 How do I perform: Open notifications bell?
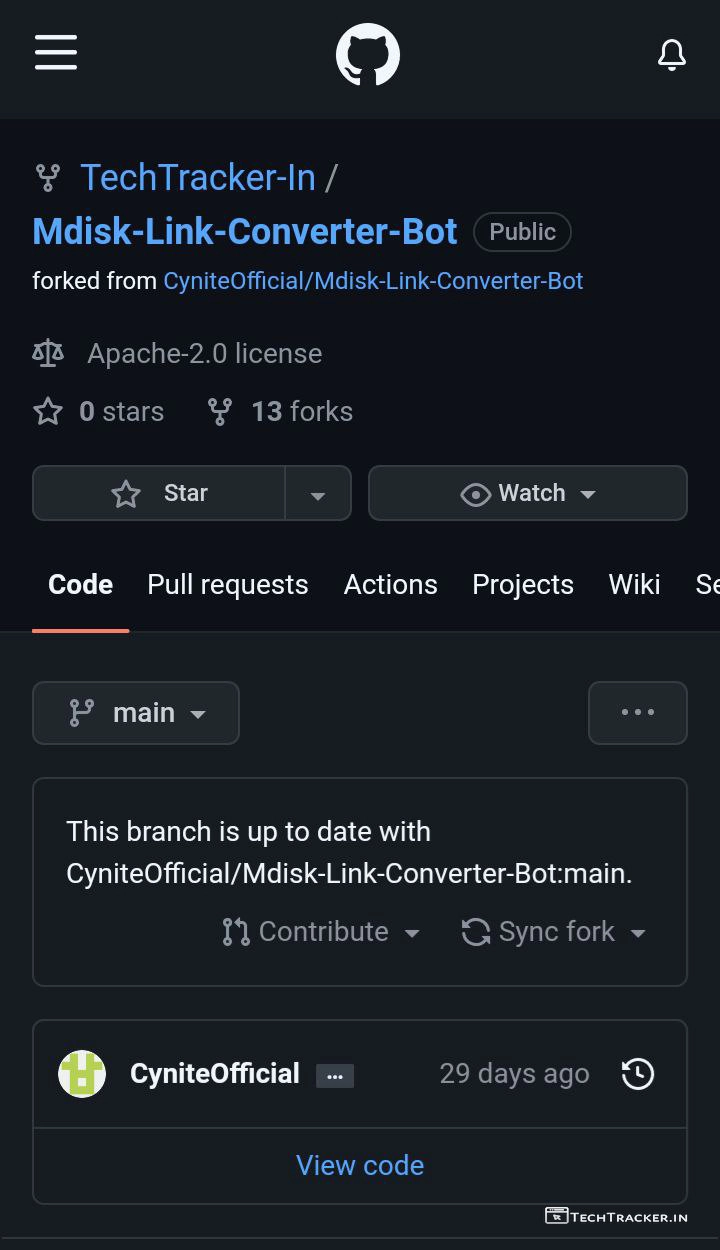point(672,55)
